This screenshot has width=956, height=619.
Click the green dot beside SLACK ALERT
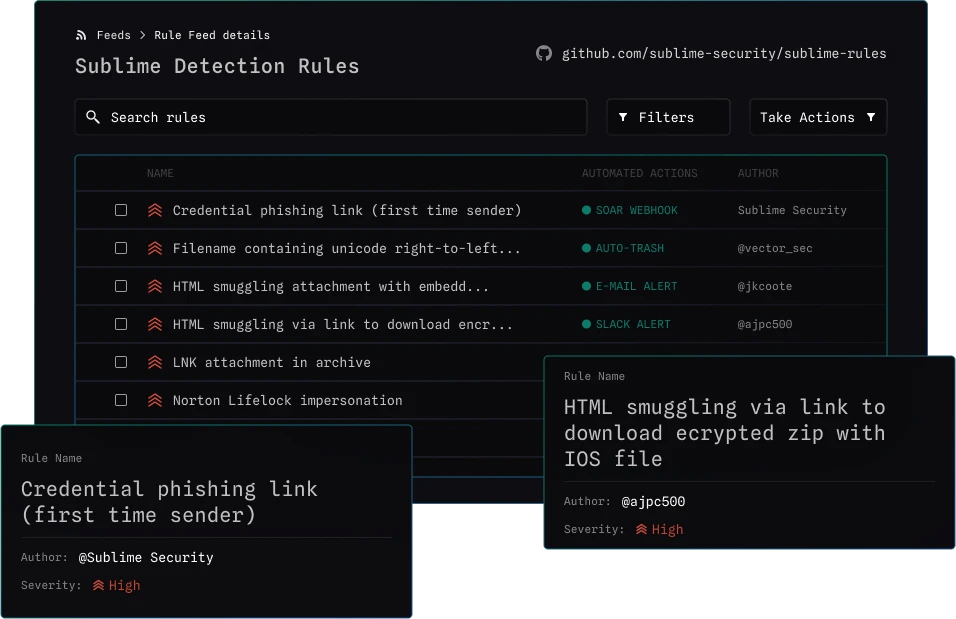[x=587, y=324]
